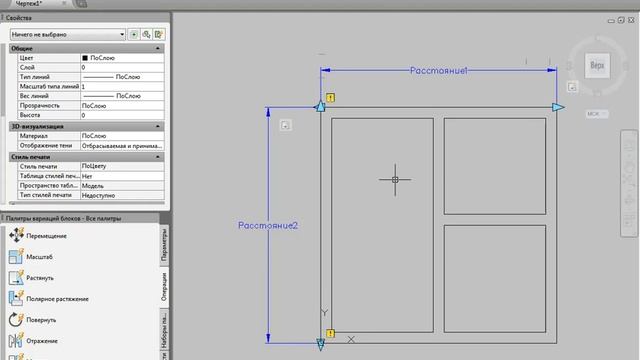The height and width of the screenshot is (360, 640).
Task: Collapse the Стиль печати section
Action: coord(158,157)
